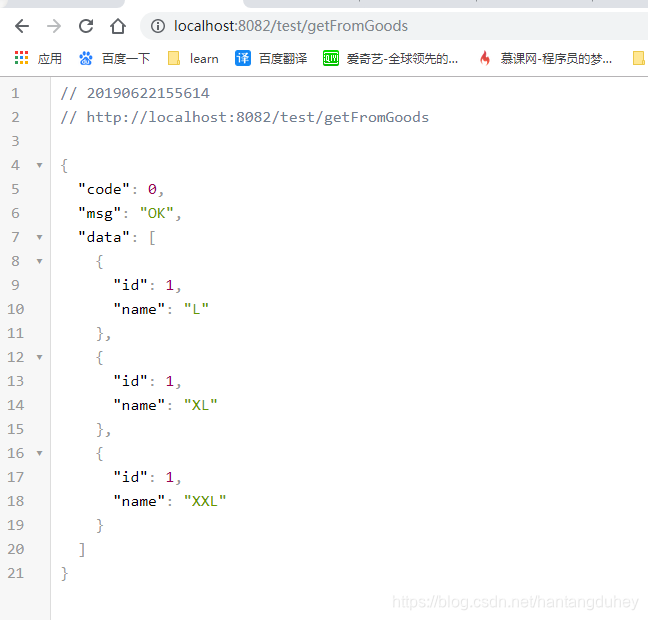Click the "id" key on line 13

(x=131, y=381)
